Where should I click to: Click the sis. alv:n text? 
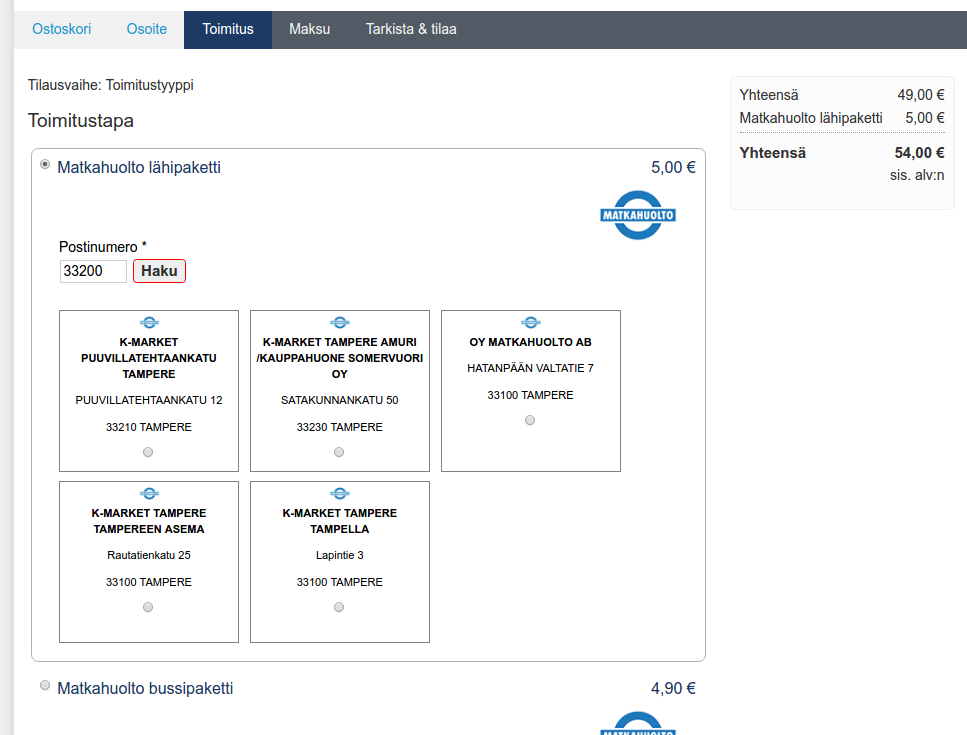click(917, 175)
